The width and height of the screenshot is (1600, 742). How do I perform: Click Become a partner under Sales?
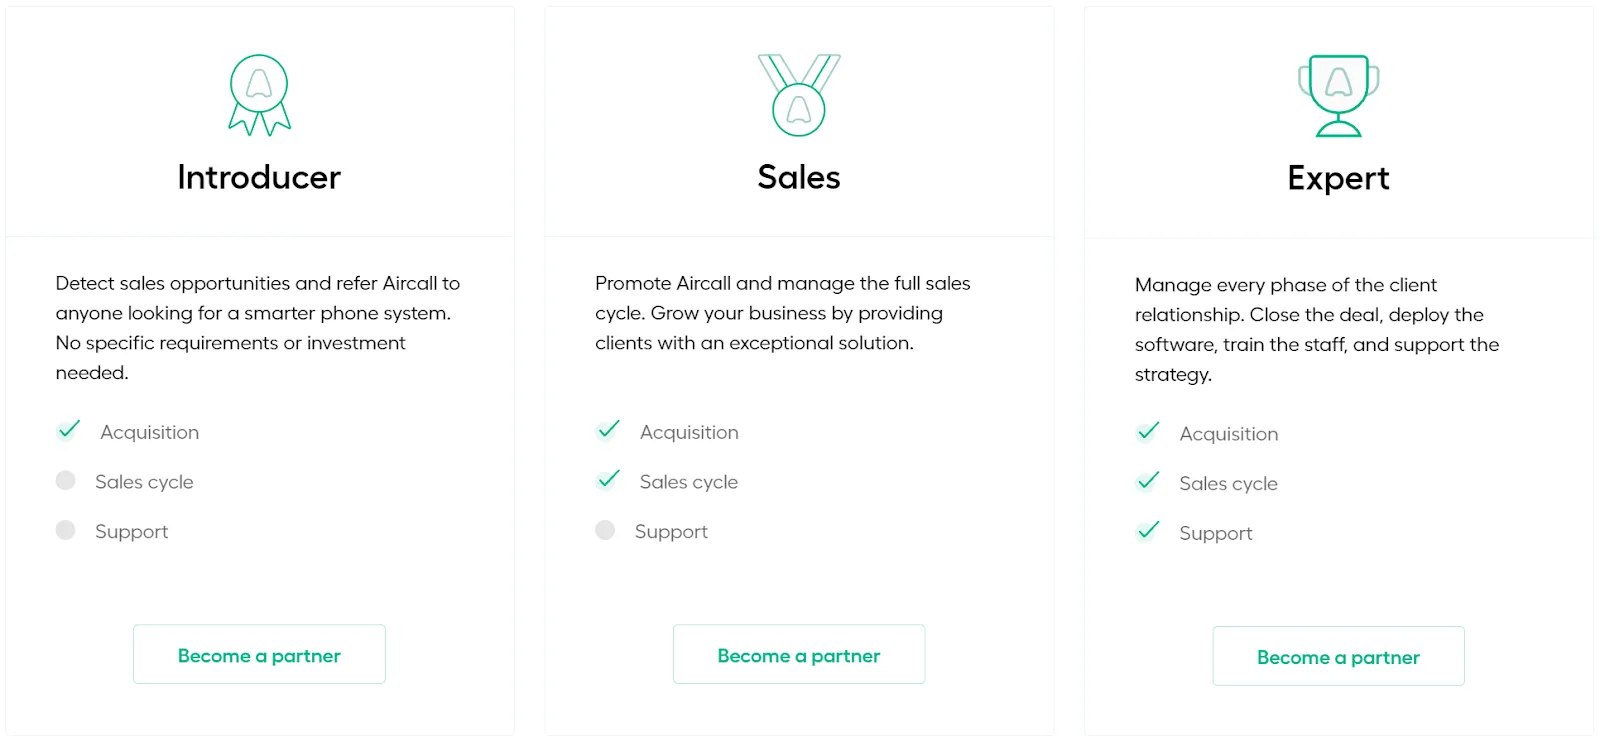[798, 654]
